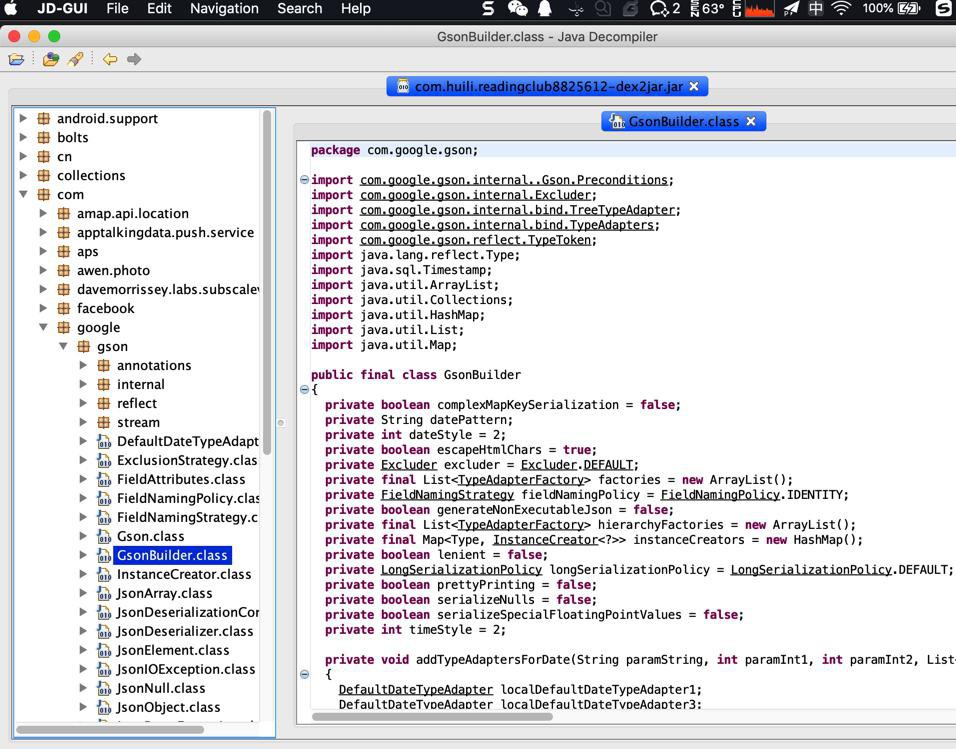Click the tree panel vertical scrollbar

(266, 282)
